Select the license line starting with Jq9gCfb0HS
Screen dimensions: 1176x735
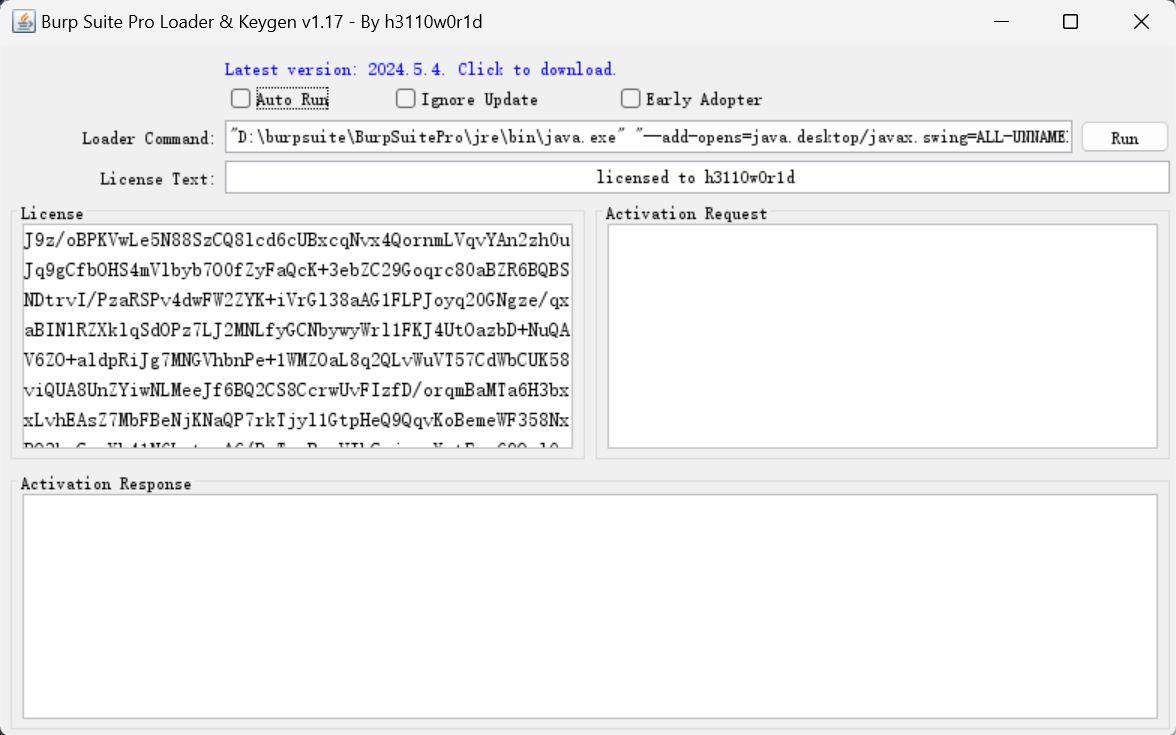coord(297,270)
